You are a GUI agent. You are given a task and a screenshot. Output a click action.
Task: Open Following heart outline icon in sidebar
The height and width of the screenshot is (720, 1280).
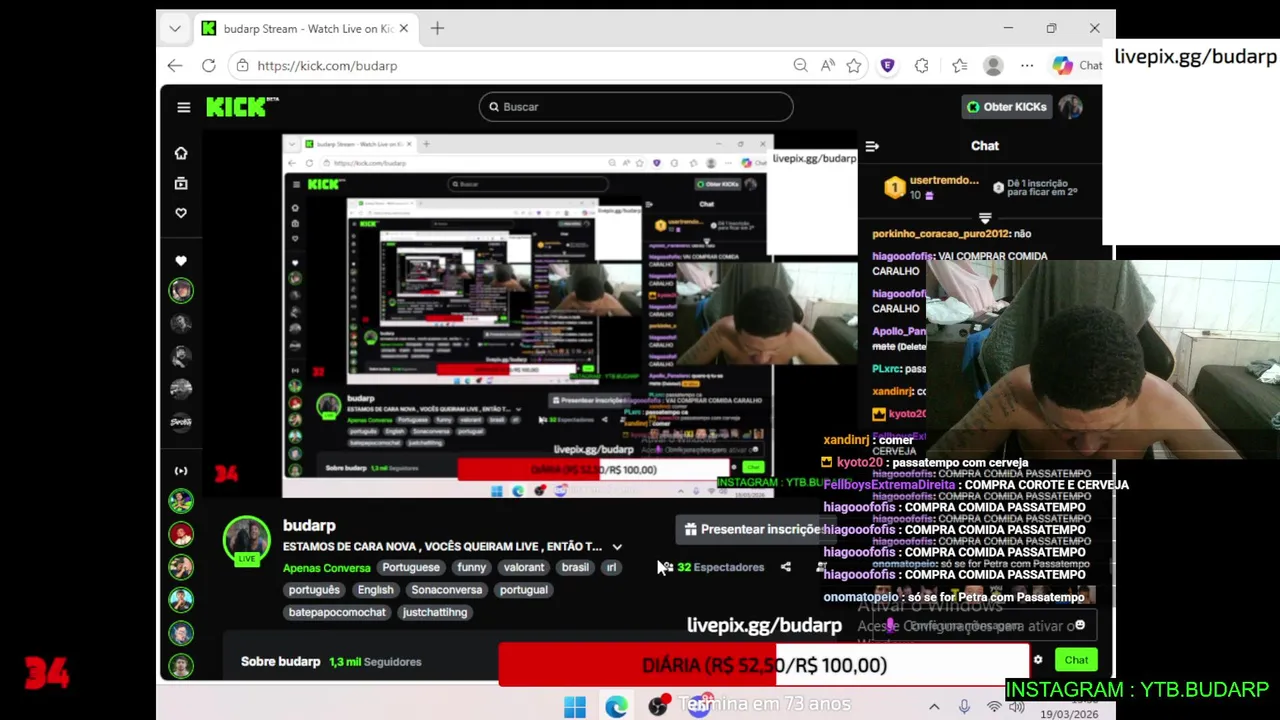click(181, 213)
